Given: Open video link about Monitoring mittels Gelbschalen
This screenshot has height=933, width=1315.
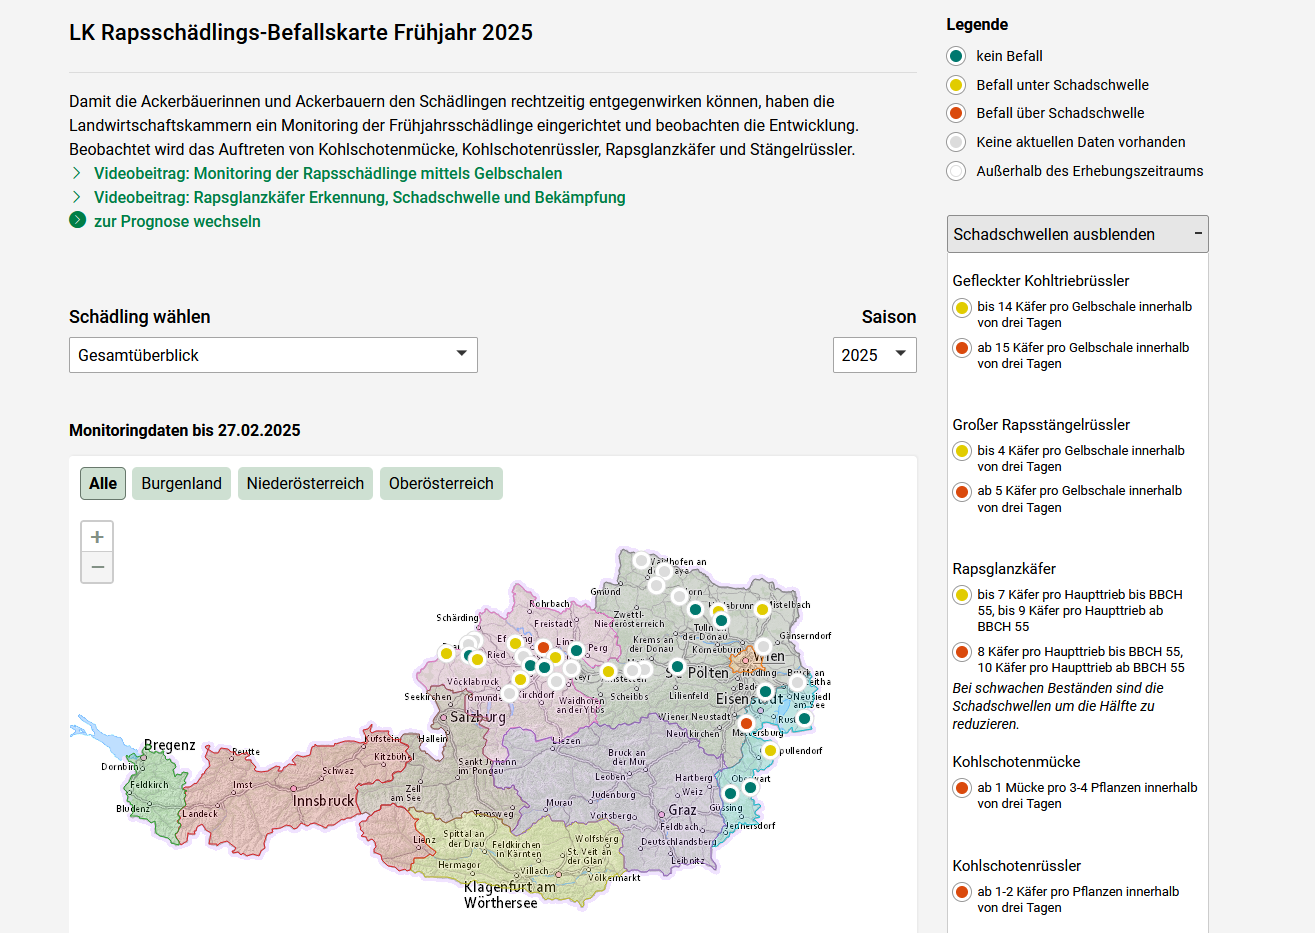Looking at the screenshot, I should tap(328, 173).
